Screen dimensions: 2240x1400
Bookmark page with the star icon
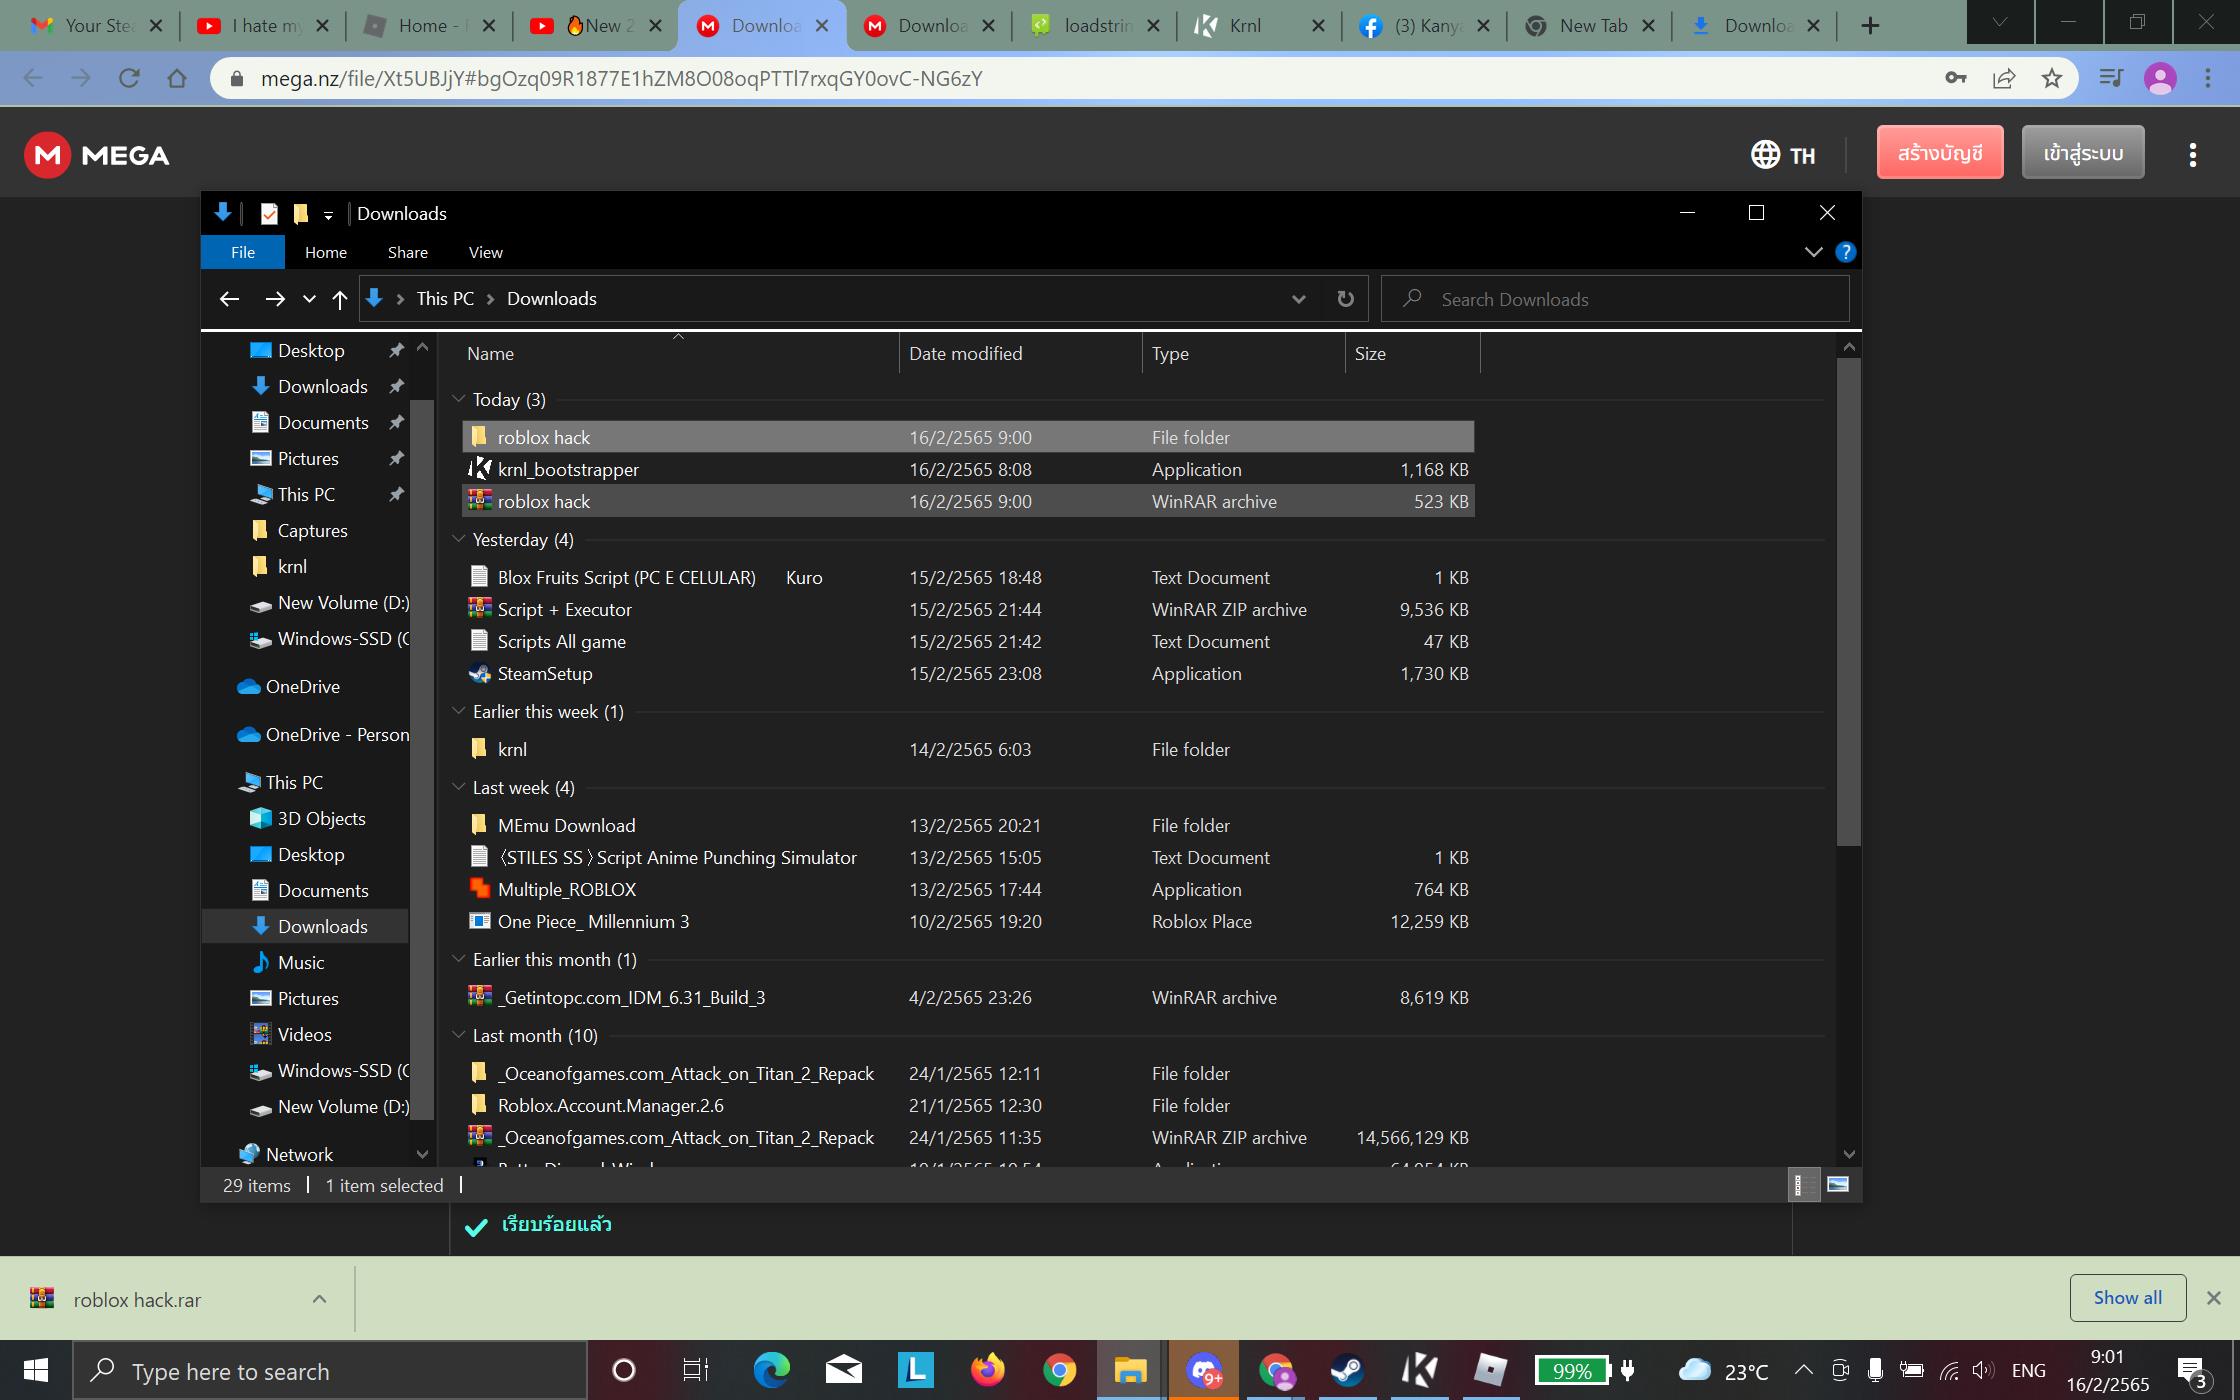click(2052, 78)
